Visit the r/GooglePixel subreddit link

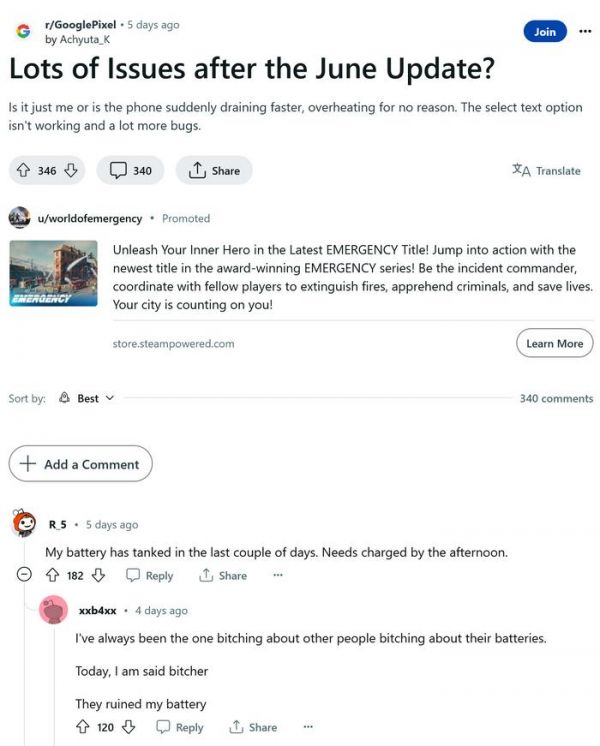pyautogui.click(x=76, y=24)
